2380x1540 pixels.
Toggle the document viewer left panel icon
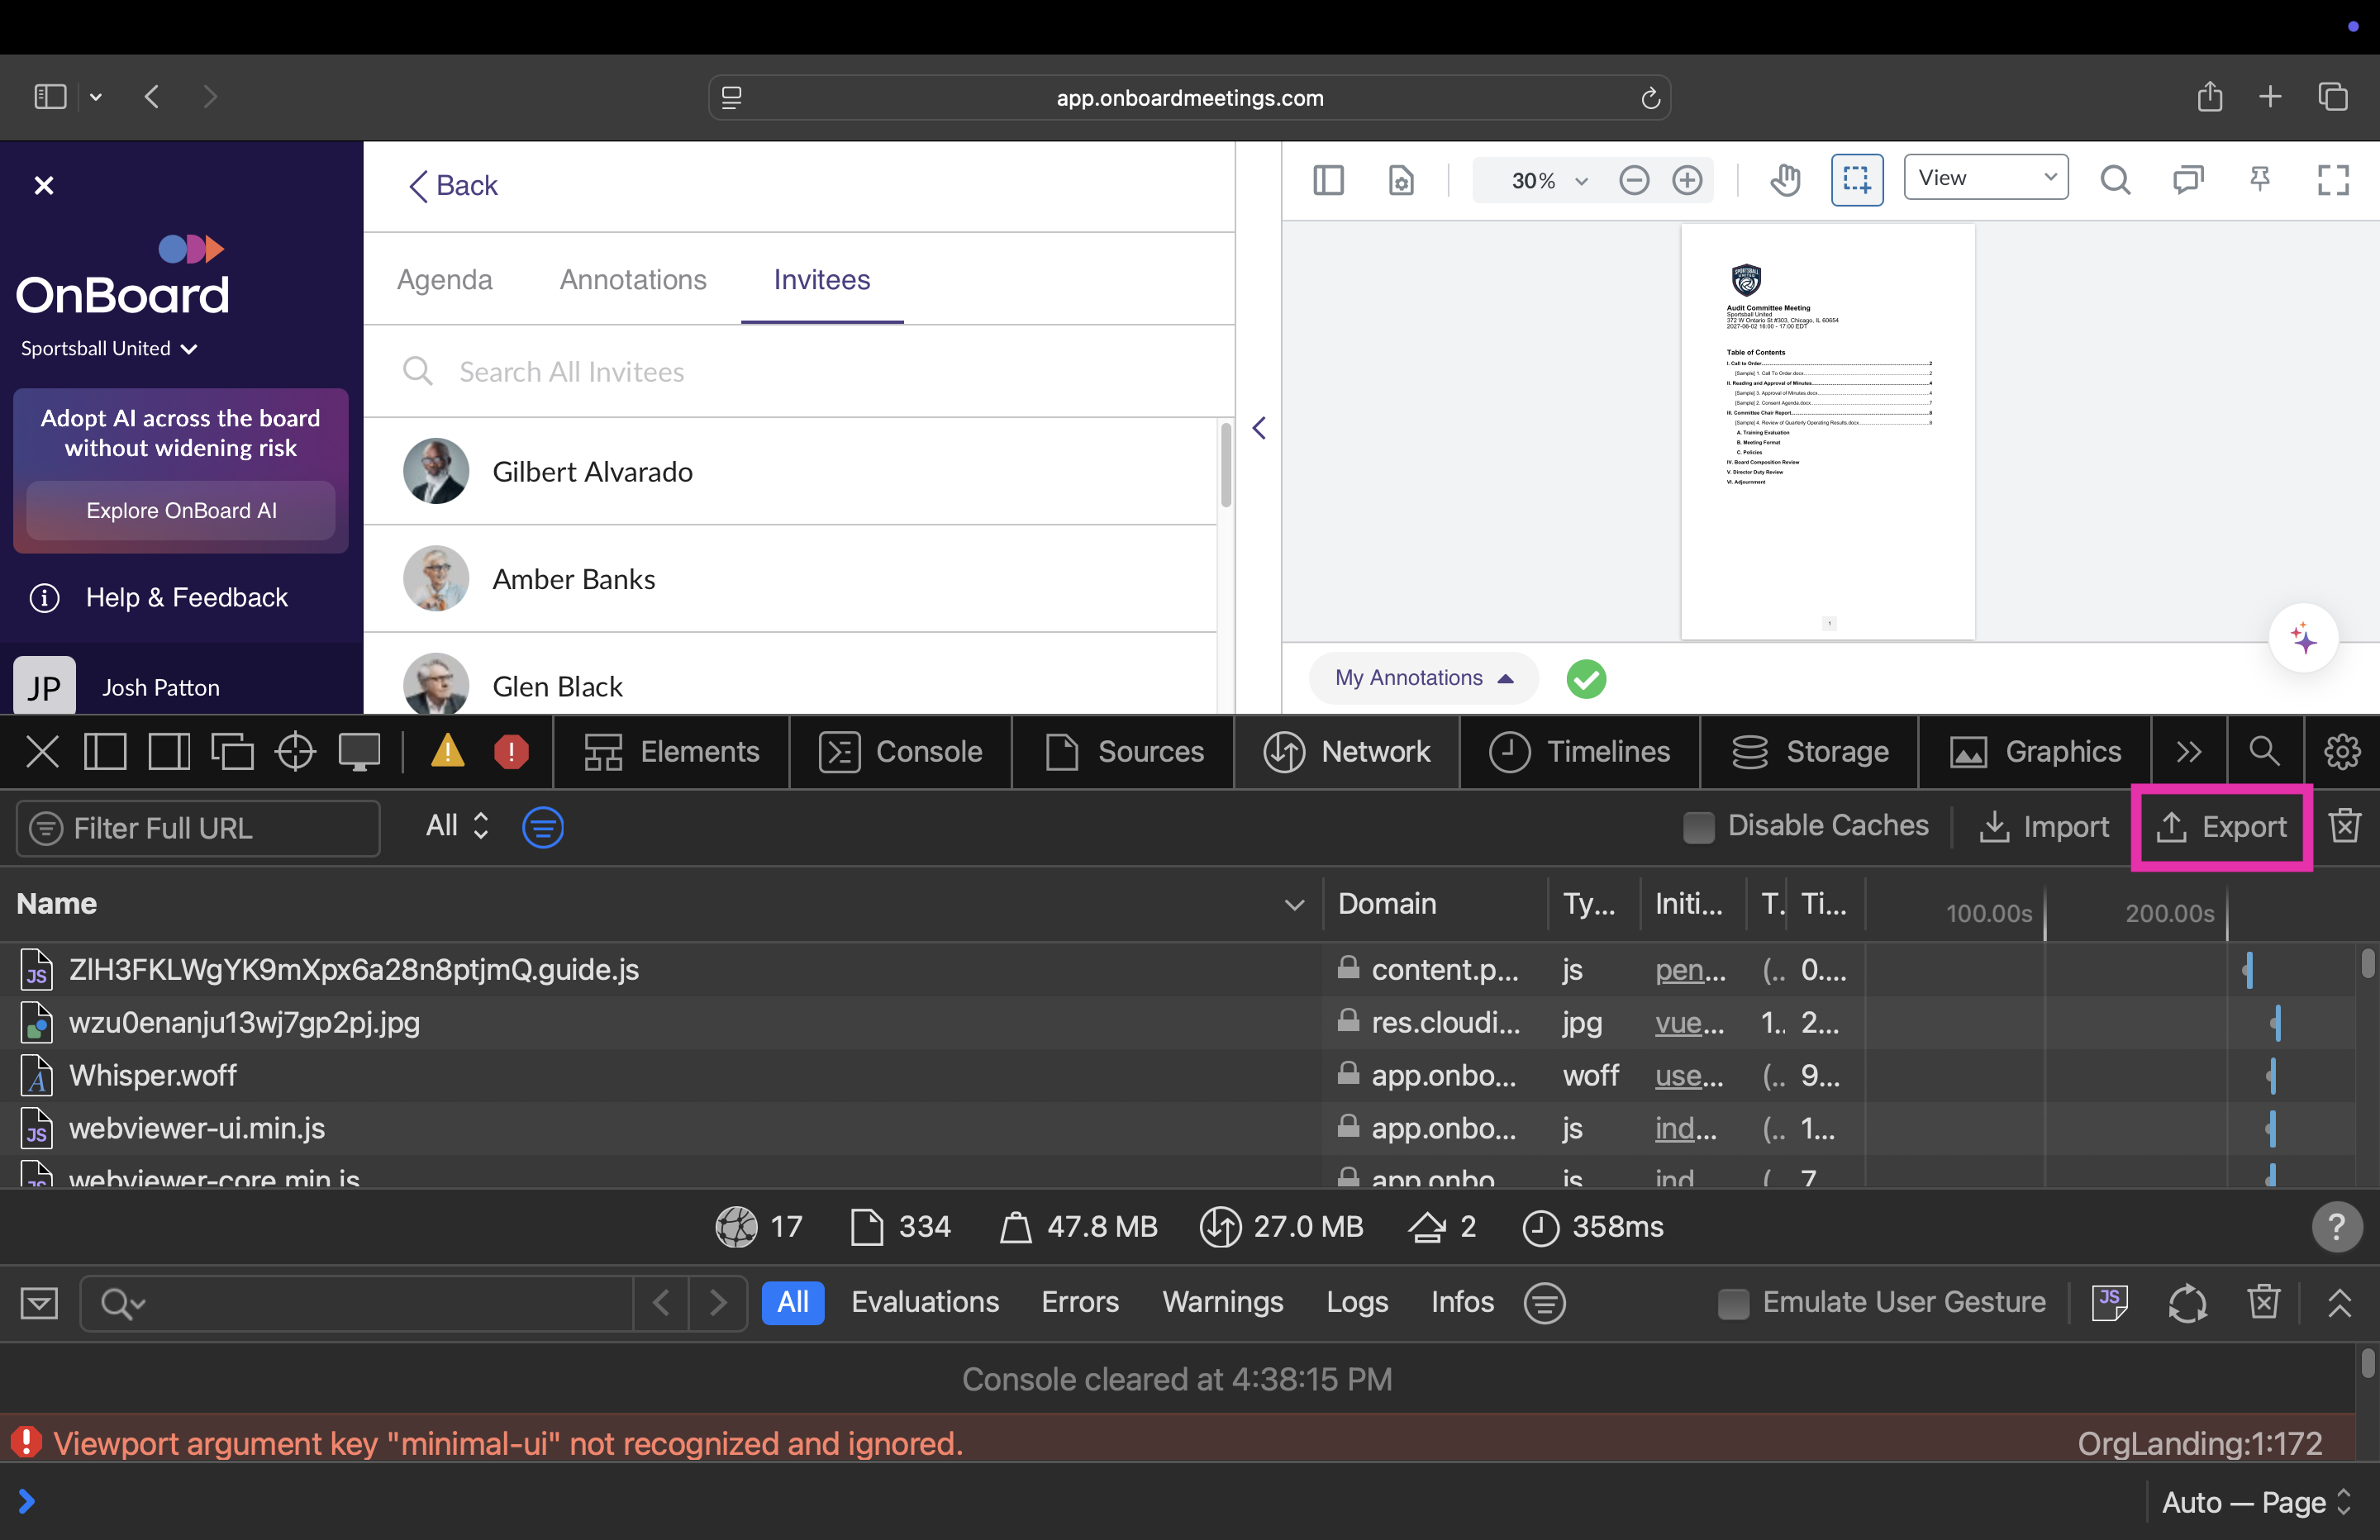1328,180
